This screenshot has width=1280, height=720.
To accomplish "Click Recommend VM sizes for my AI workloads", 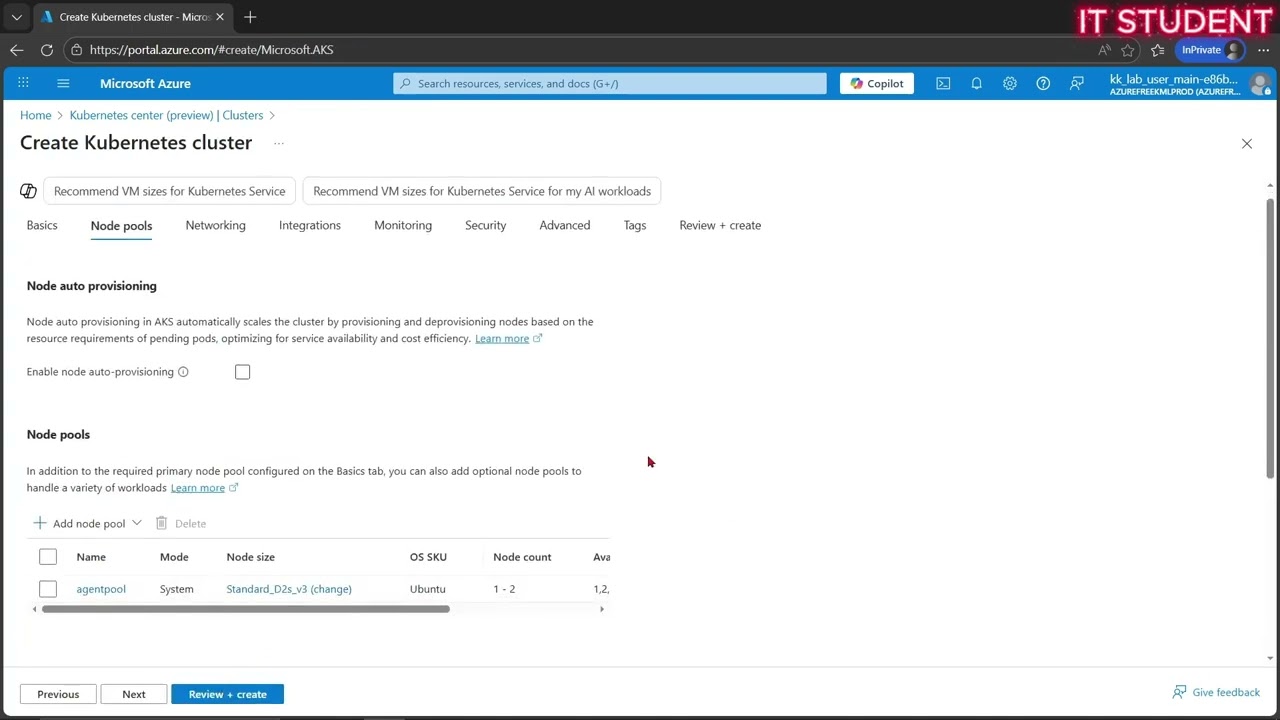I will (x=482, y=191).
